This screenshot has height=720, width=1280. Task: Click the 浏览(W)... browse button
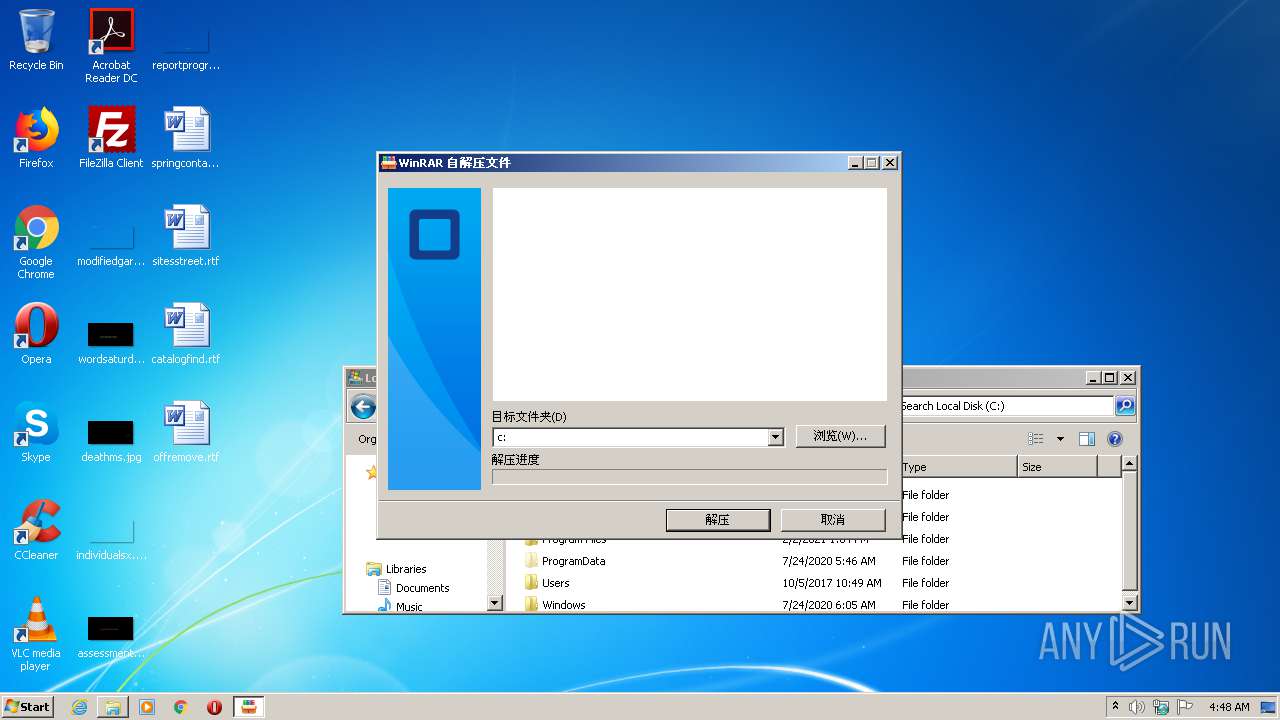(840, 436)
